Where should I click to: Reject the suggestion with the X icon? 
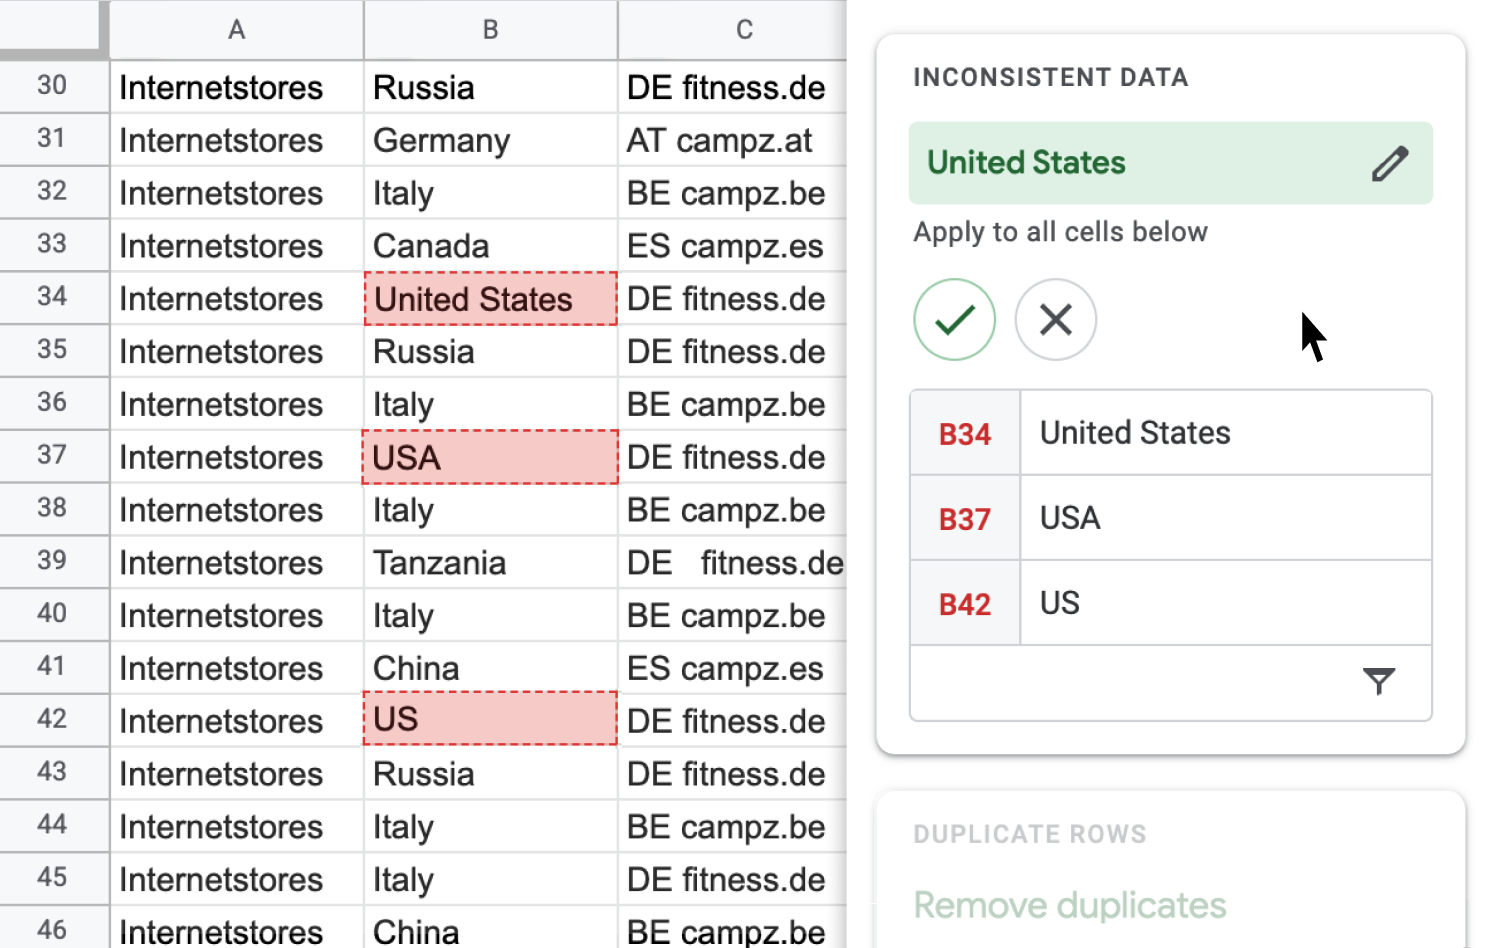(x=1056, y=320)
